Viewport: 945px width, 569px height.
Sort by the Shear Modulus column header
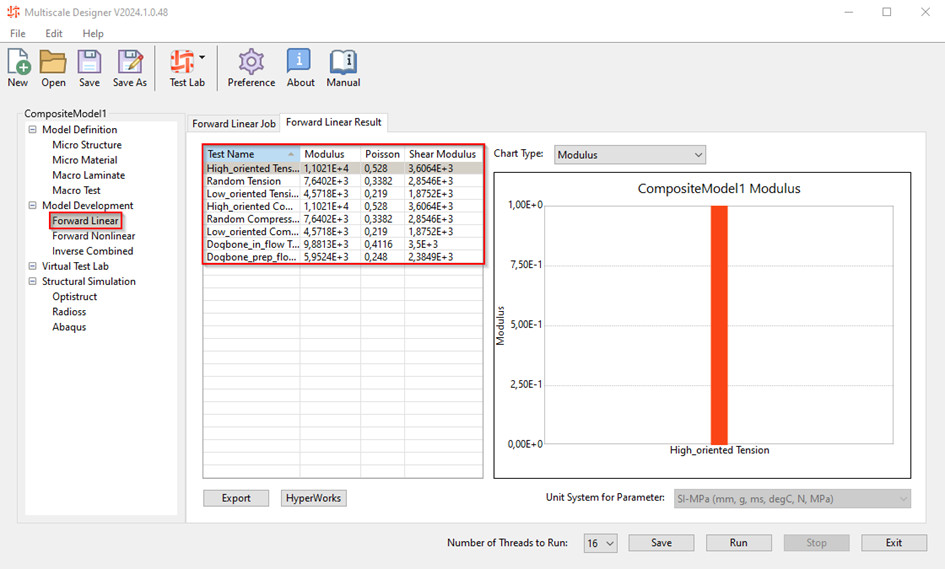pos(442,155)
